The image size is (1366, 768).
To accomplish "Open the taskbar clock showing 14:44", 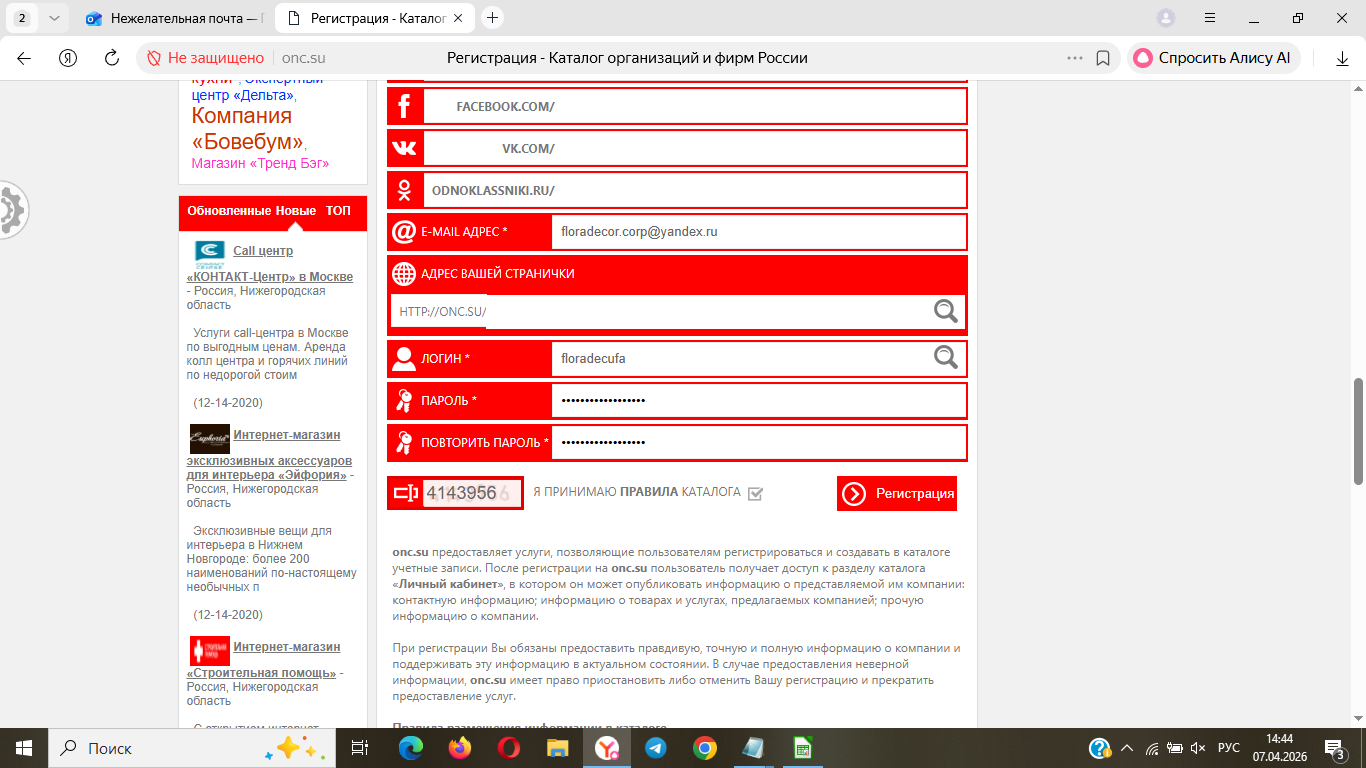I will click(x=1279, y=748).
